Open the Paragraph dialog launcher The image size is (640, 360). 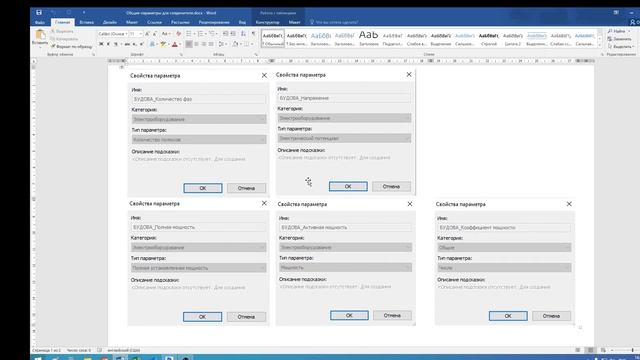256,54
